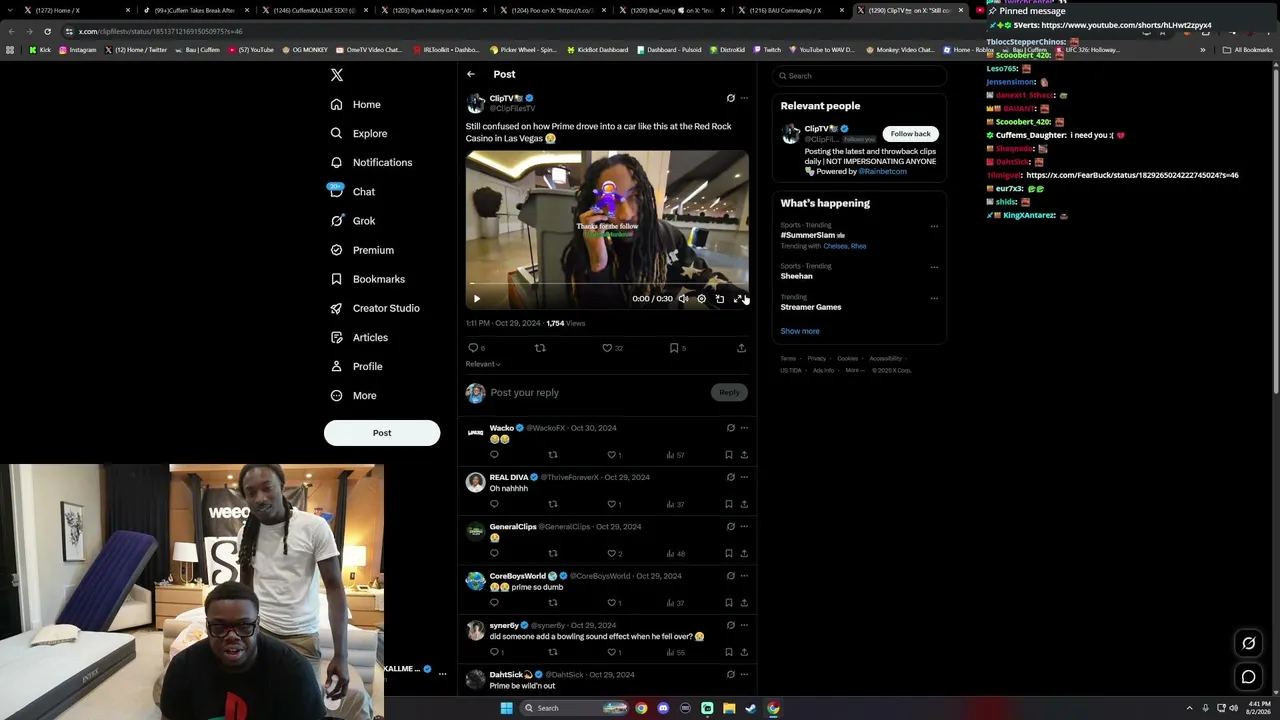
Task: Like the main post with 32 likes
Action: (607, 348)
